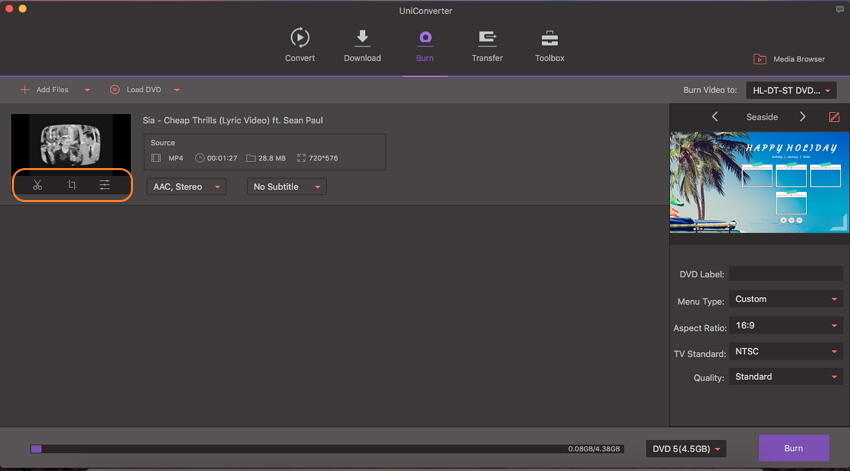This screenshot has height=471, width=850.
Task: Open the DVD 5(4.5GB) disc type dropdown
Action: click(686, 449)
